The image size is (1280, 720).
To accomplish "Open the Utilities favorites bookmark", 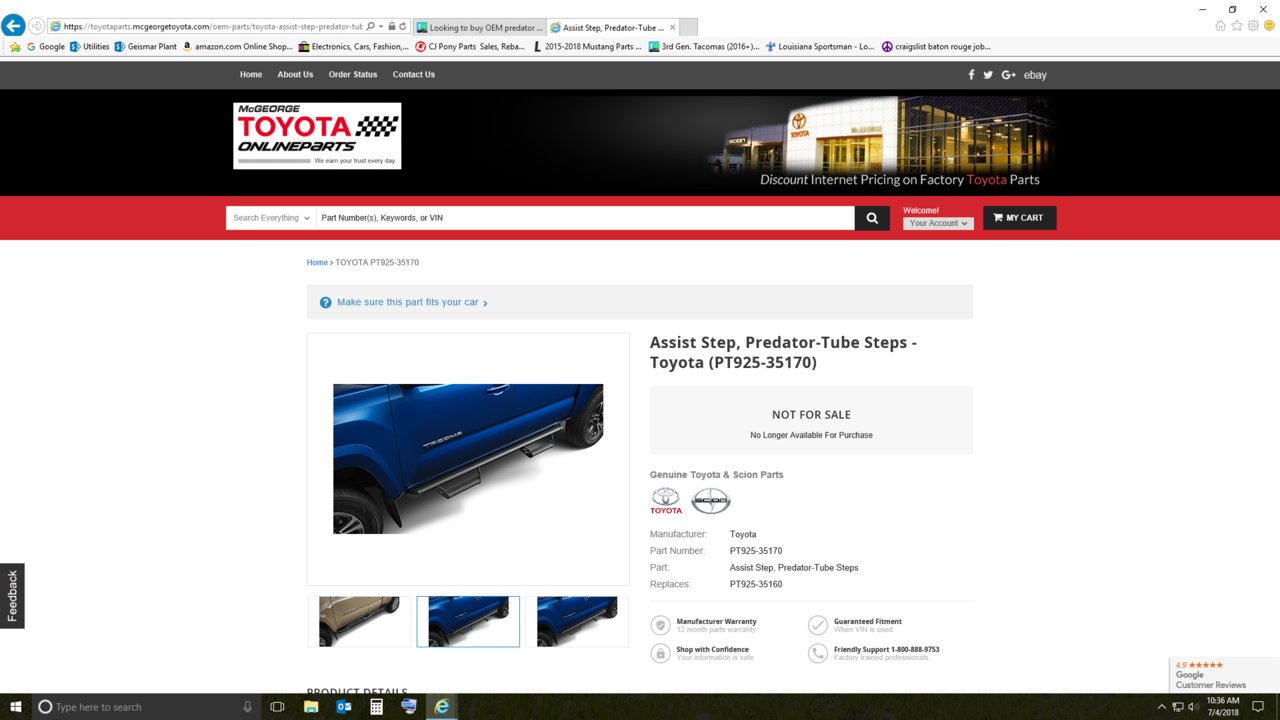I will [90, 47].
